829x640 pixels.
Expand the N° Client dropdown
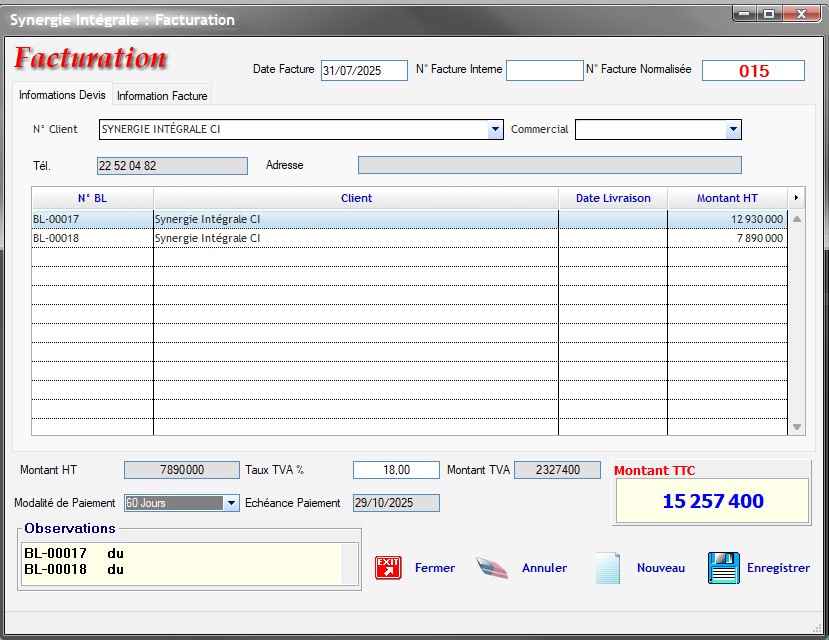point(495,130)
